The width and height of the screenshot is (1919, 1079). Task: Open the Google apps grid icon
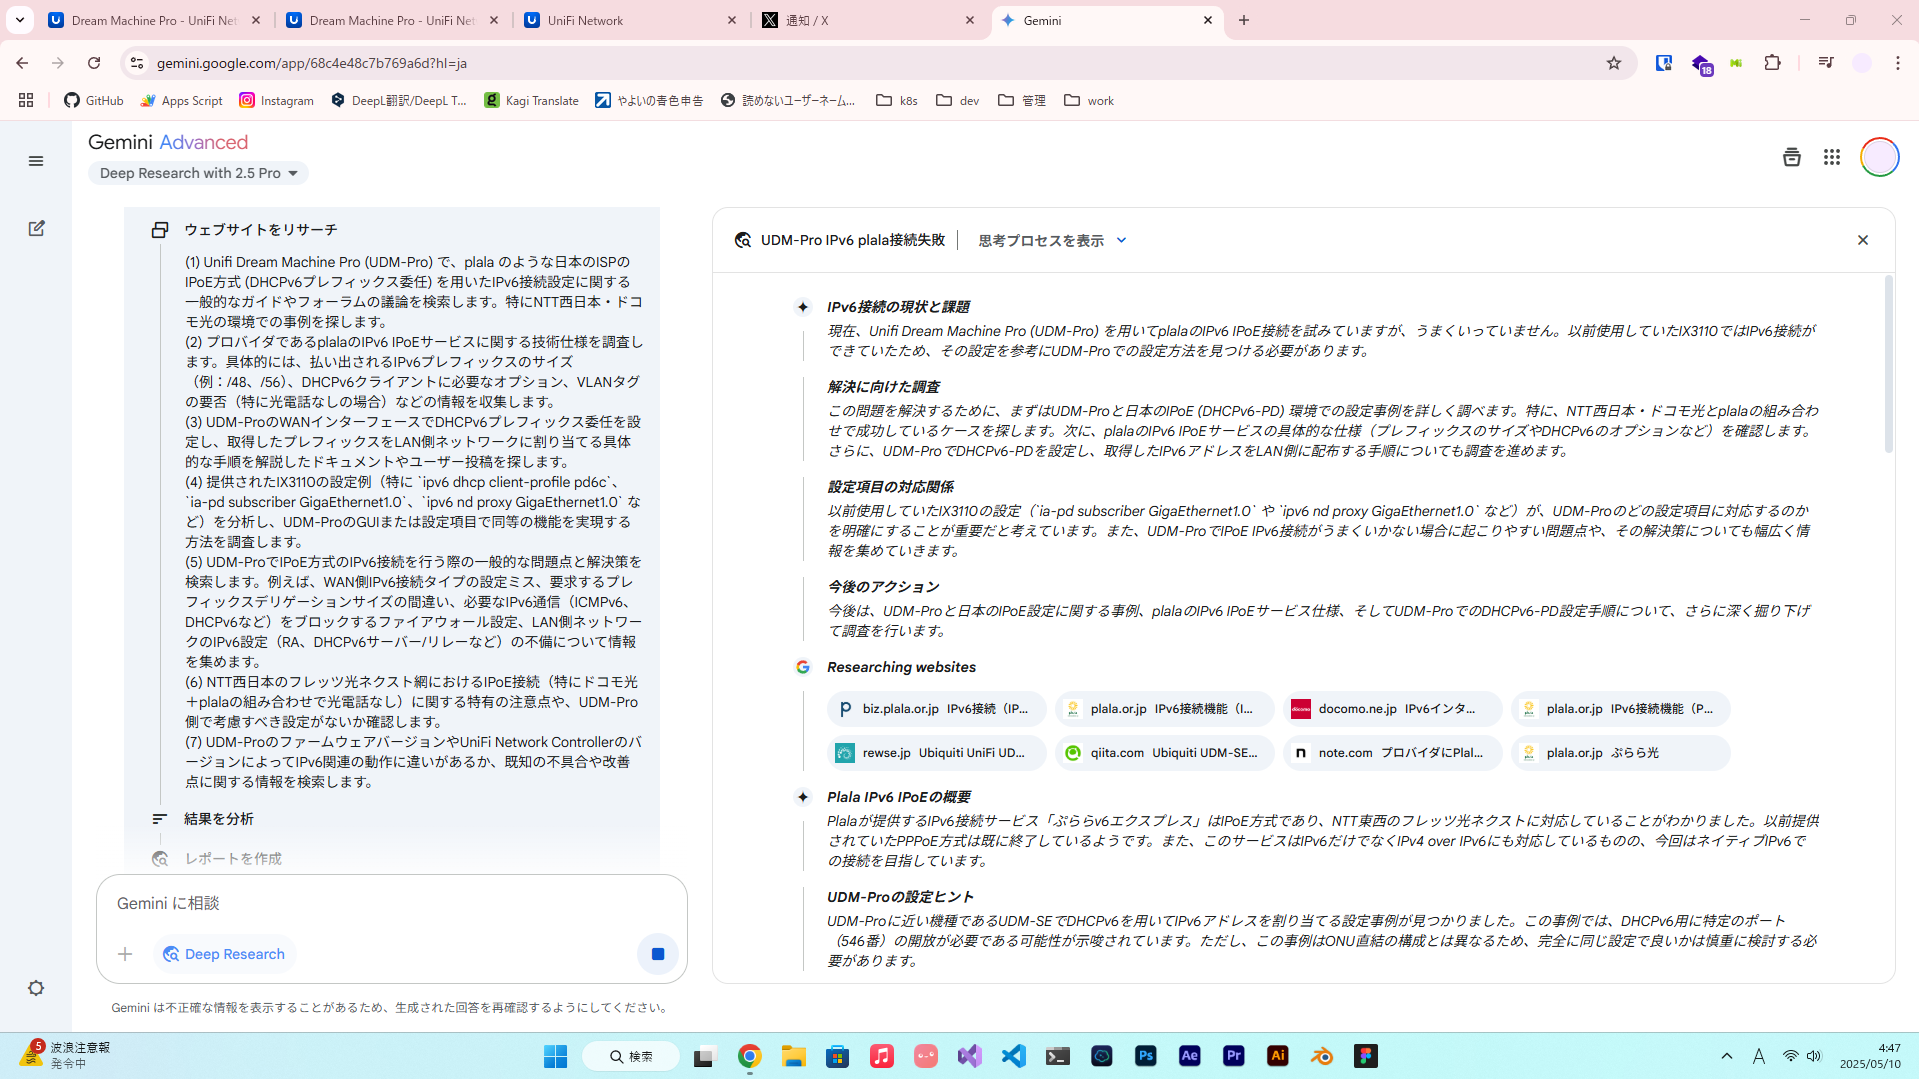click(x=1831, y=157)
